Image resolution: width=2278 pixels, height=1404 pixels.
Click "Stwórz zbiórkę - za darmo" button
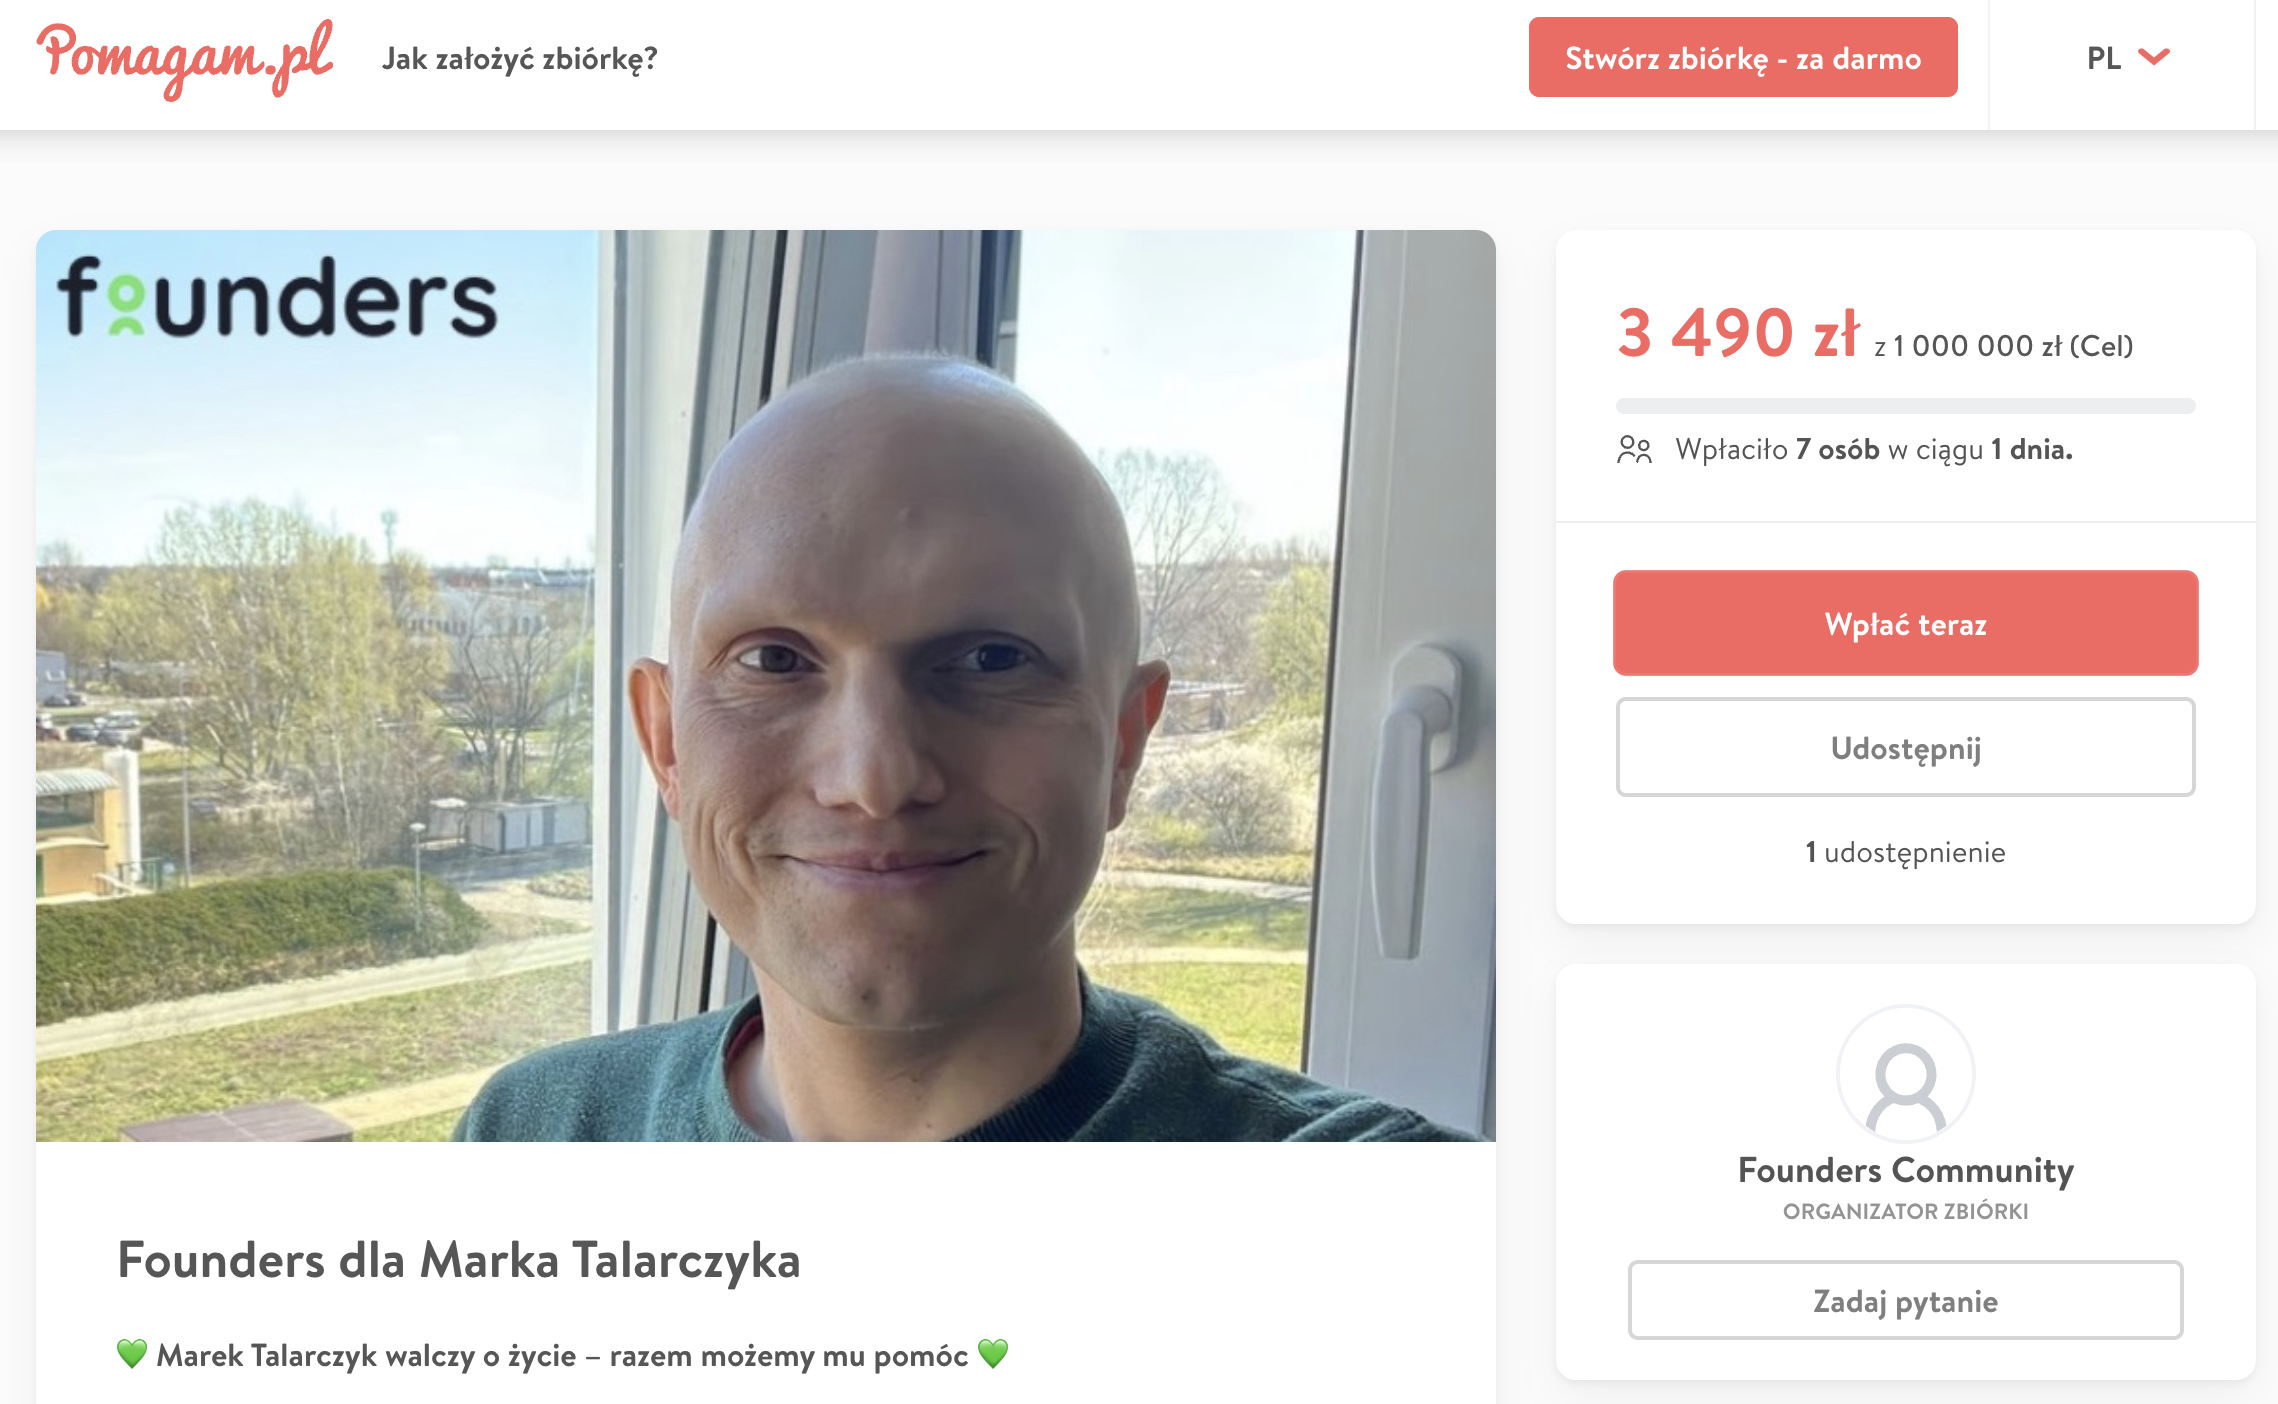click(1743, 57)
